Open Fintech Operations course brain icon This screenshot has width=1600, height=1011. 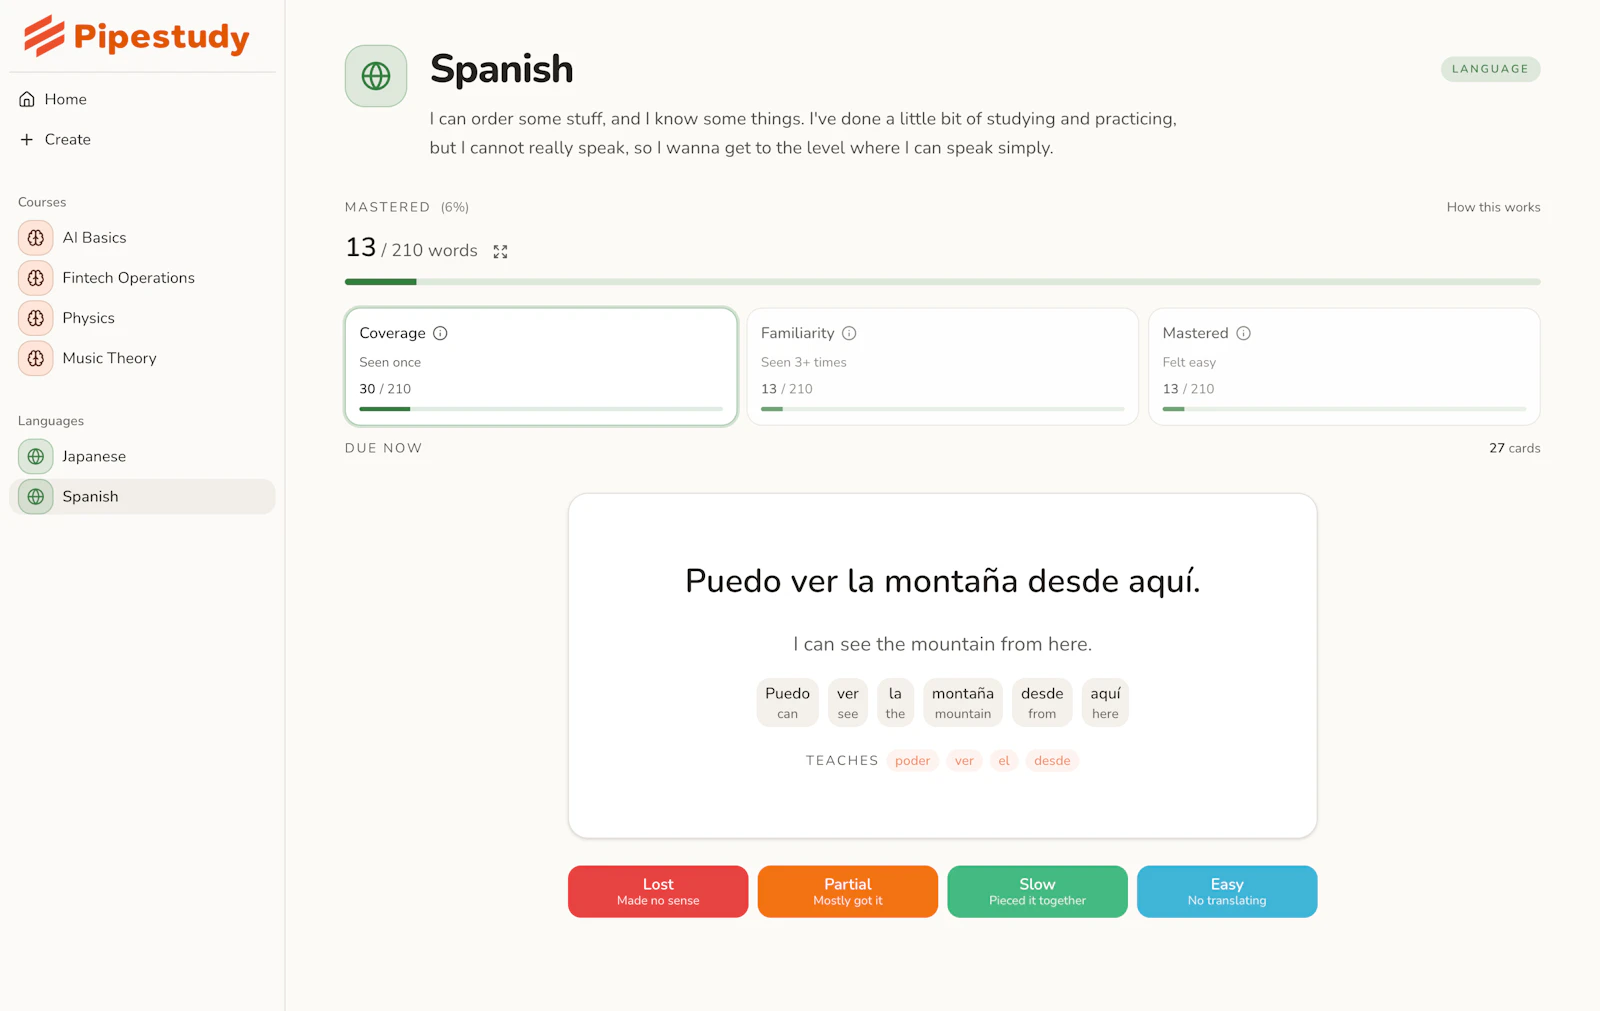36,278
